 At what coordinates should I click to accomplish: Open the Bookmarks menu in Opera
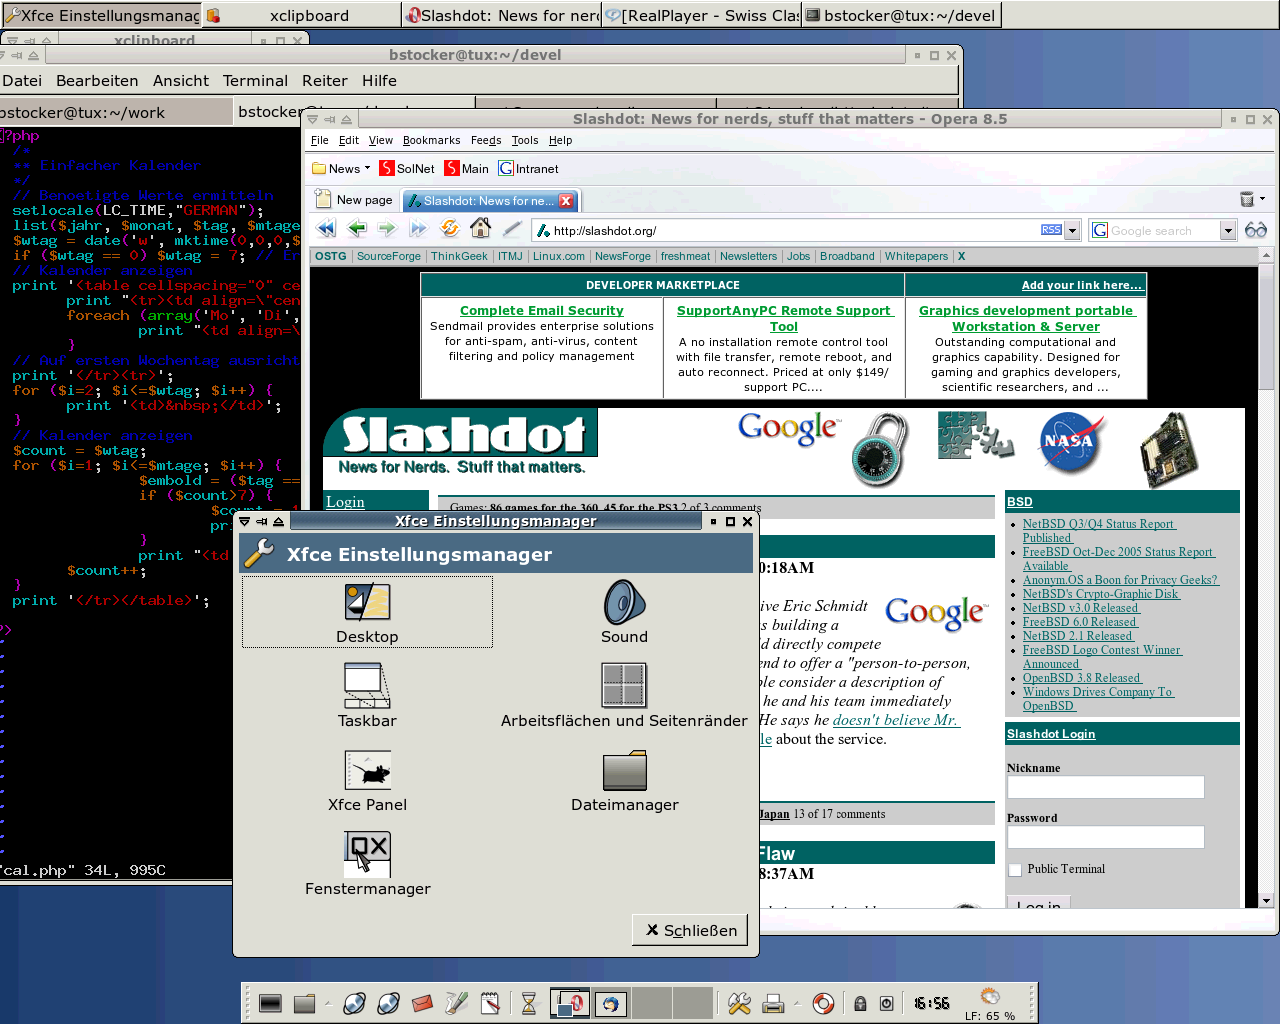[x=432, y=140]
